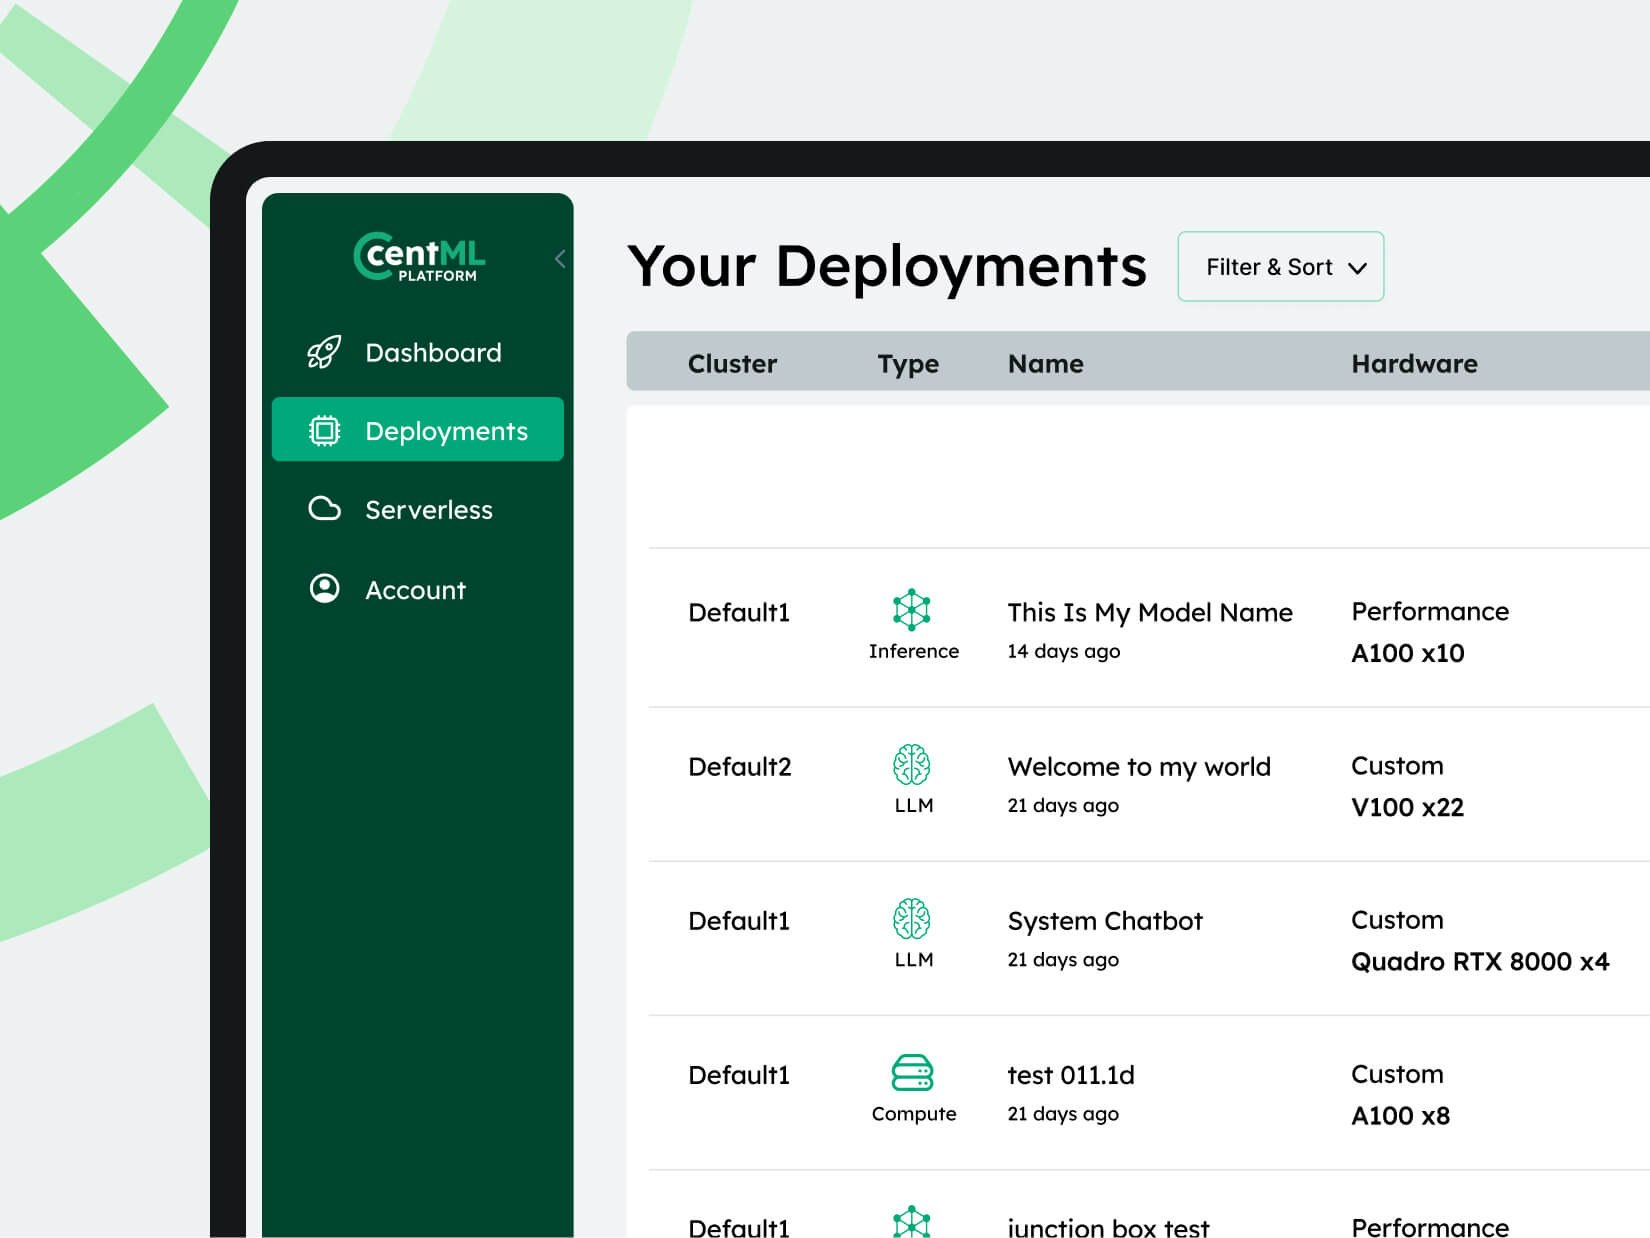Image resolution: width=1650 pixels, height=1238 pixels.
Task: Open deployment System Chatbot
Action: (x=1105, y=921)
